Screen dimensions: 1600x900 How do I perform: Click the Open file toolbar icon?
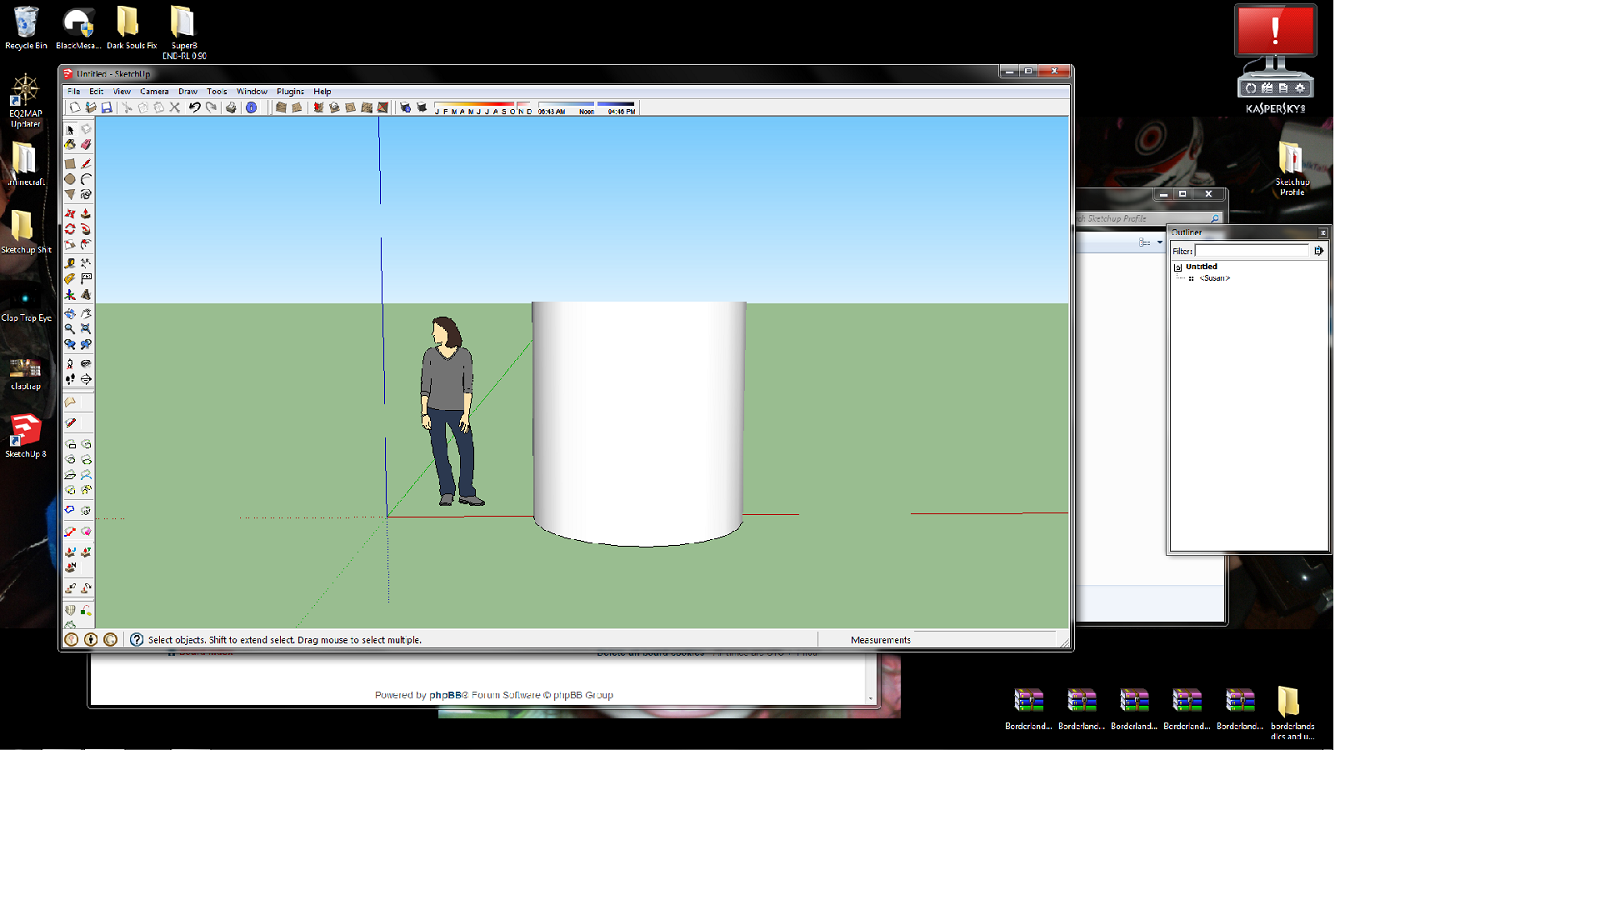(91, 107)
